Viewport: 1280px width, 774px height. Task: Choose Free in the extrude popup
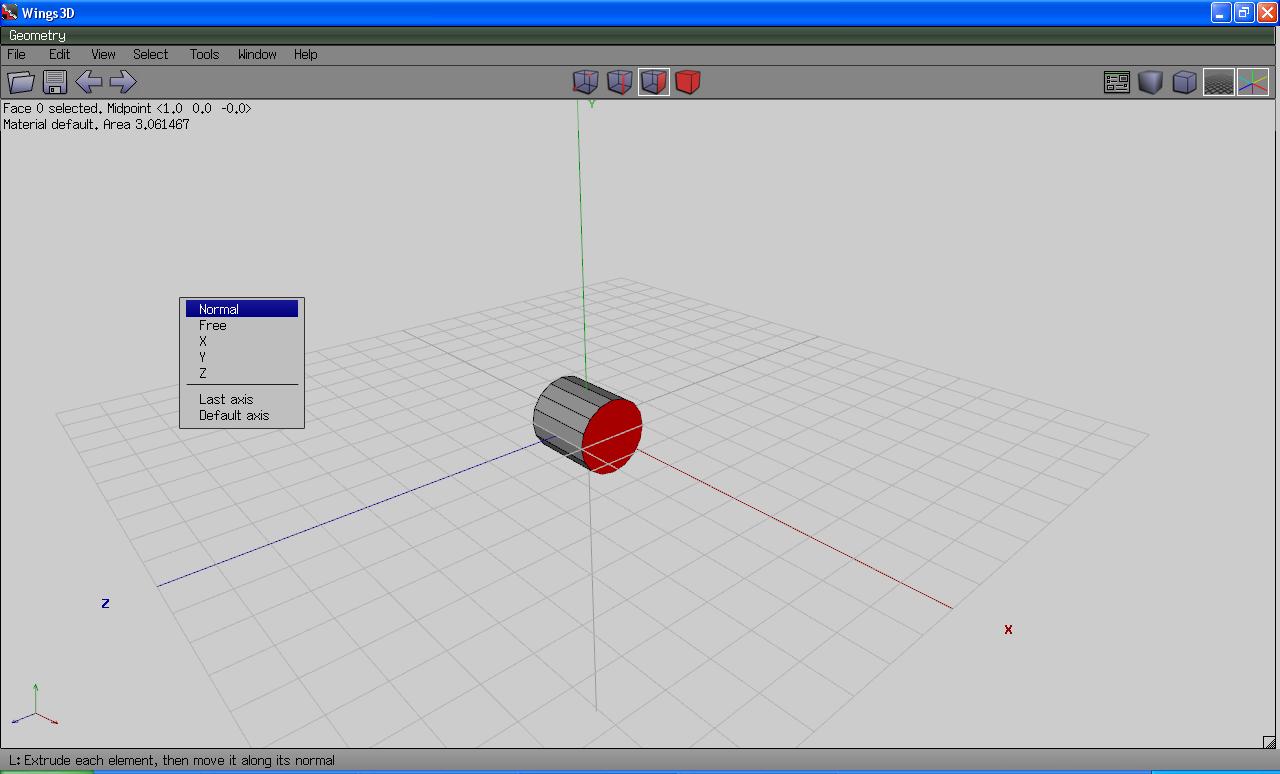pos(242,325)
